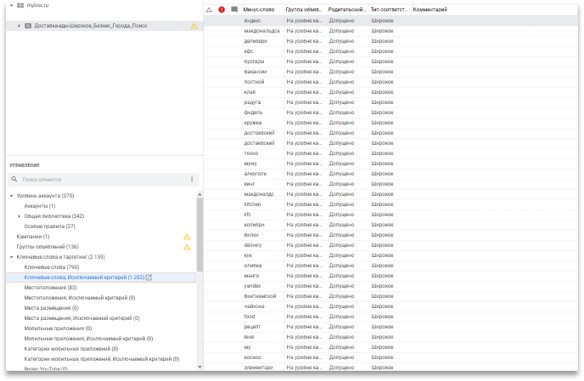Viewport: 584px width, 381px height.
Task: Expand the Доставка еды campaign node
Action: (x=19, y=26)
